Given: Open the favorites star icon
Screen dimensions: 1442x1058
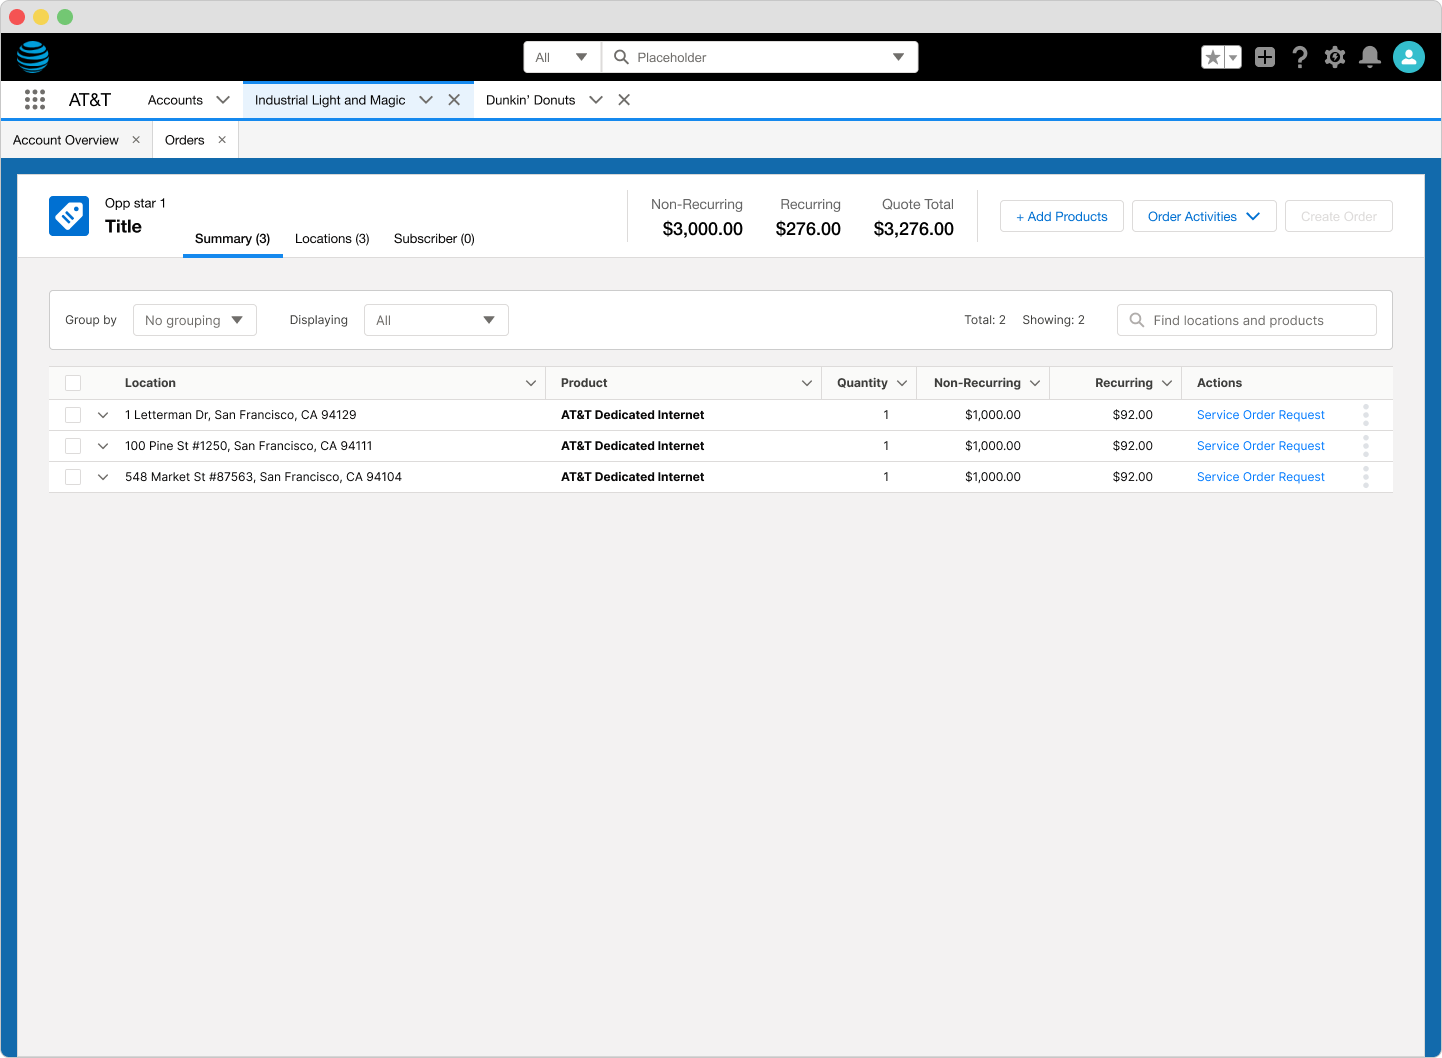Looking at the screenshot, I should pyautogui.click(x=1213, y=57).
